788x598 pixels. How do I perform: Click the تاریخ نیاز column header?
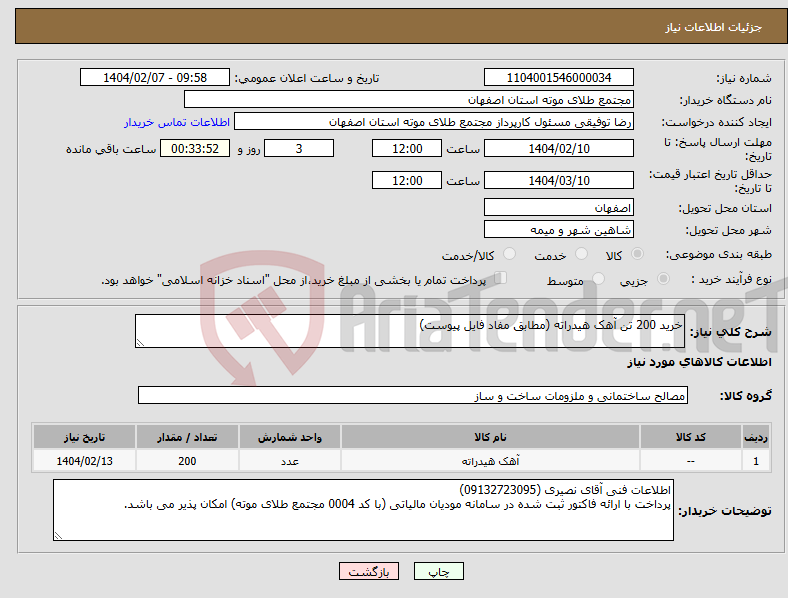coord(84,437)
